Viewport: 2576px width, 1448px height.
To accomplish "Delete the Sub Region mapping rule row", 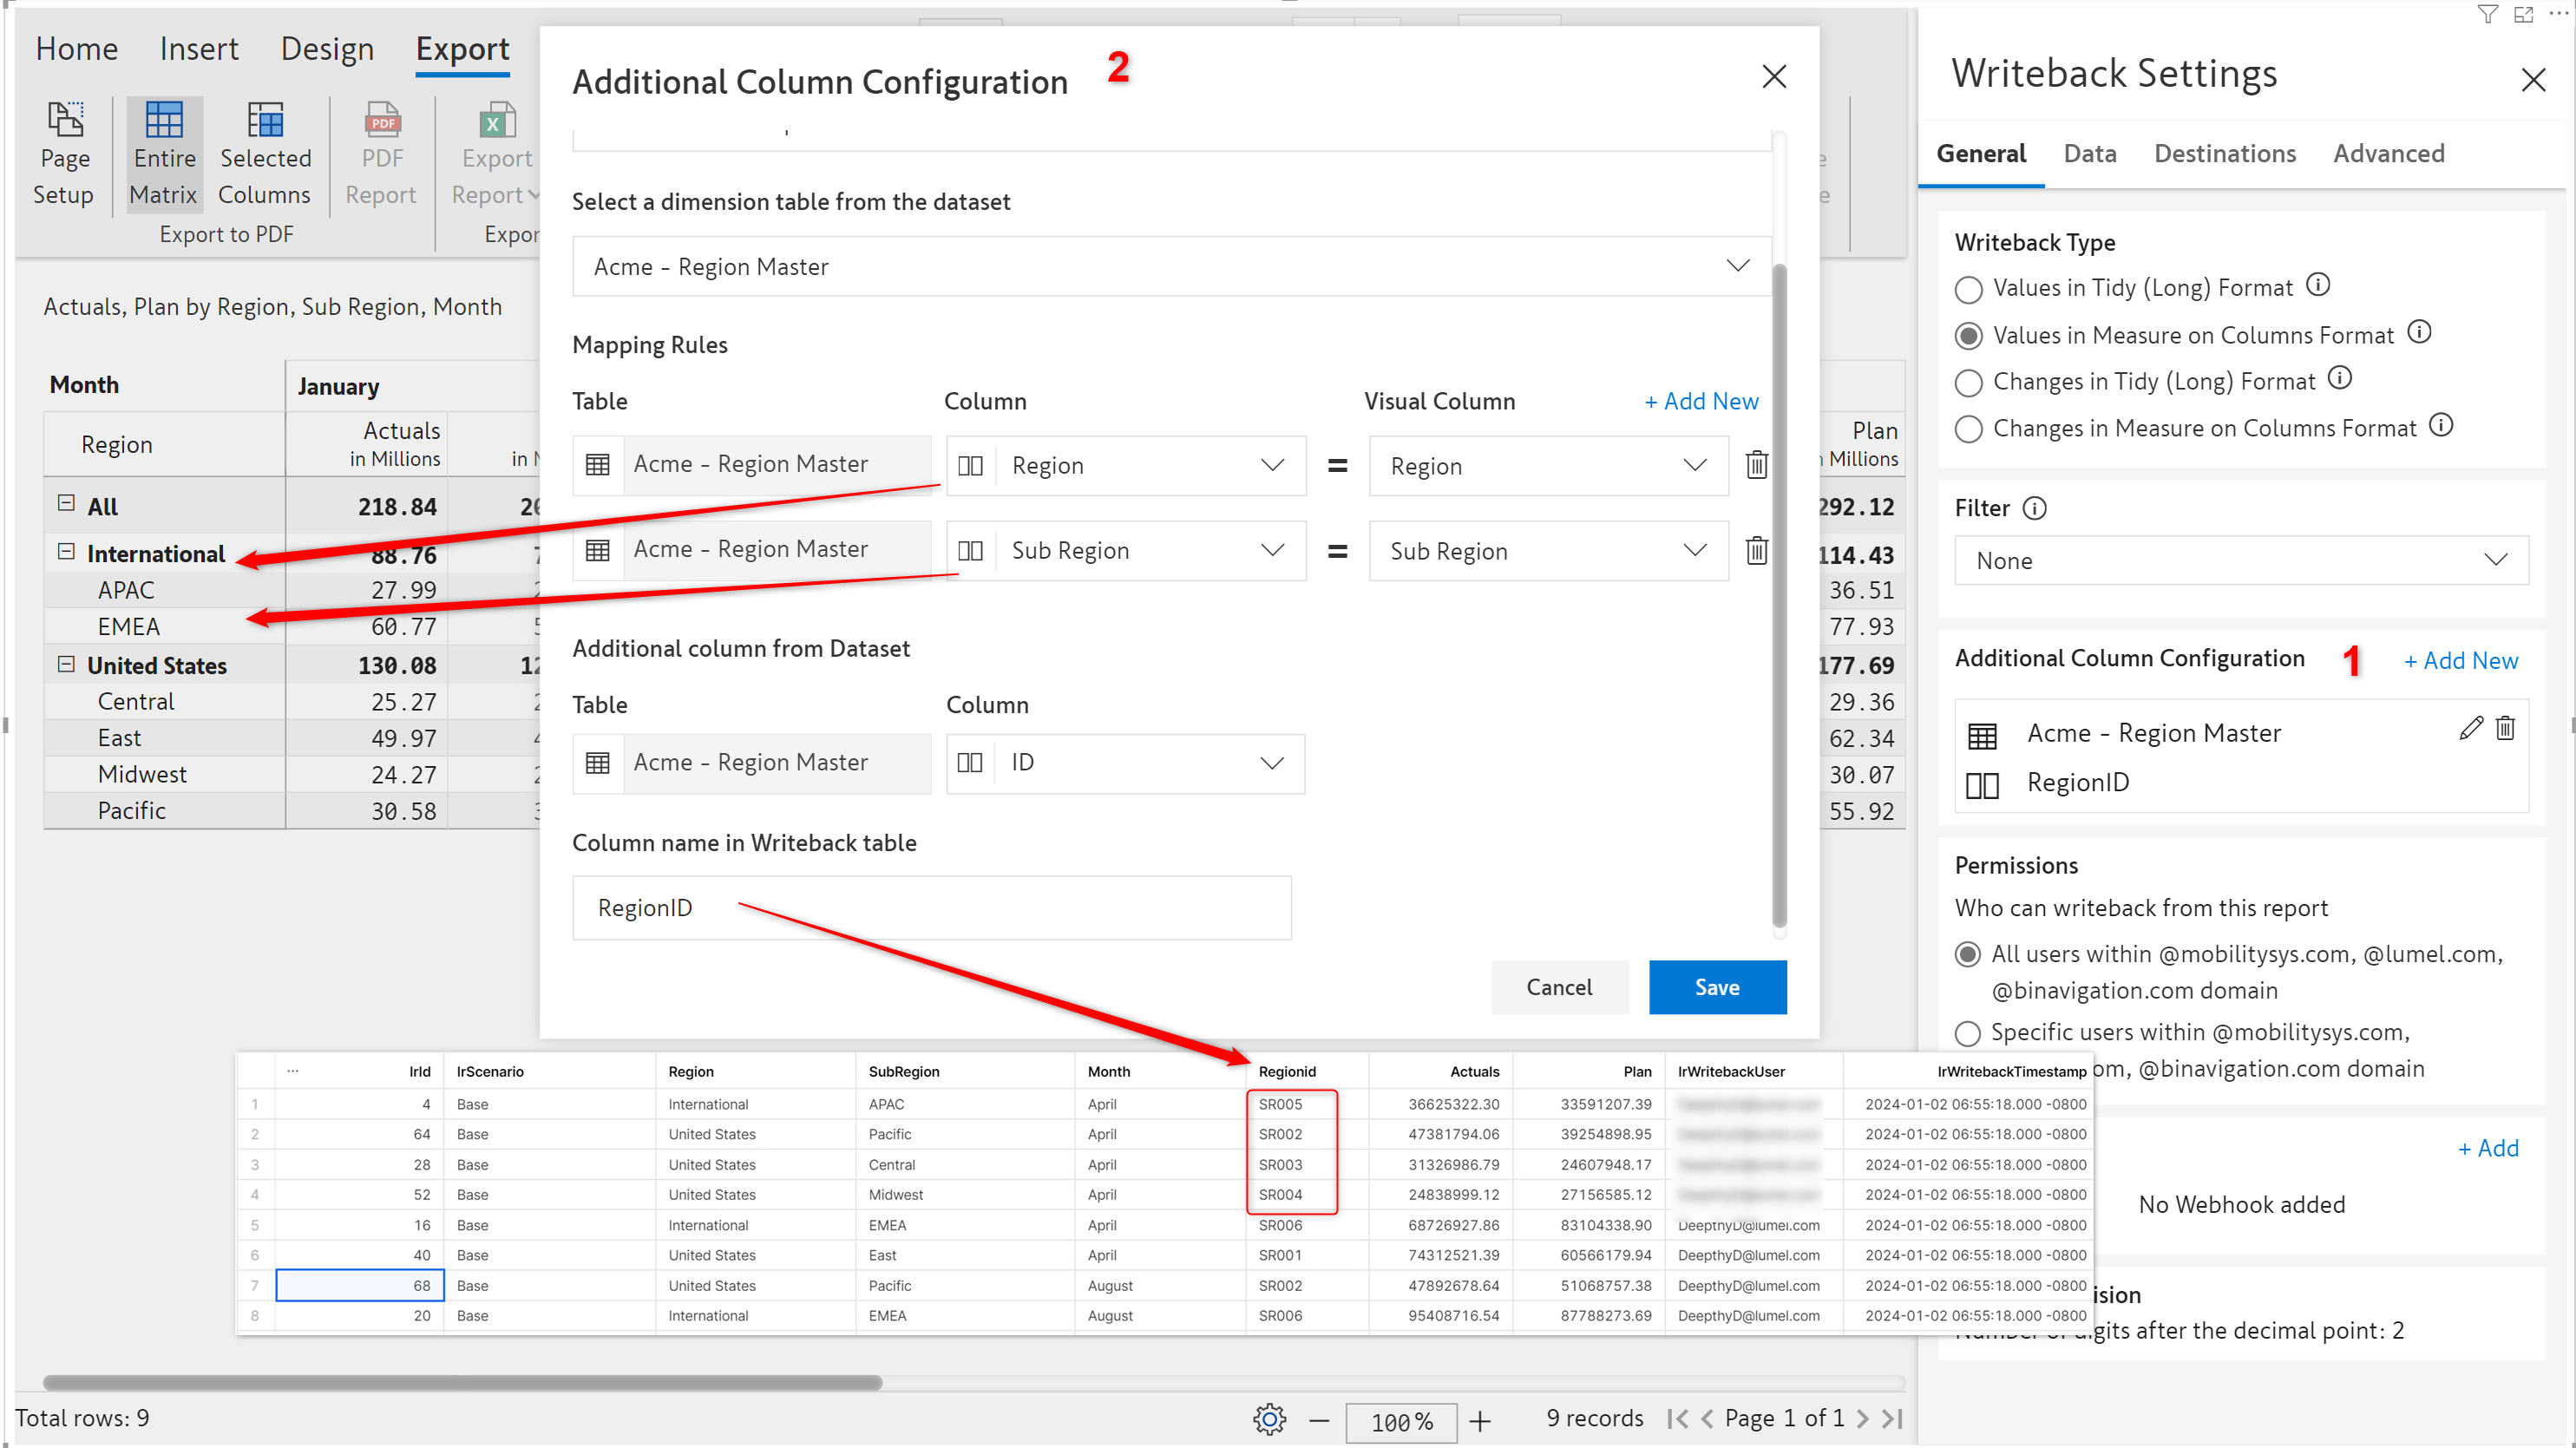I will [x=1756, y=551].
